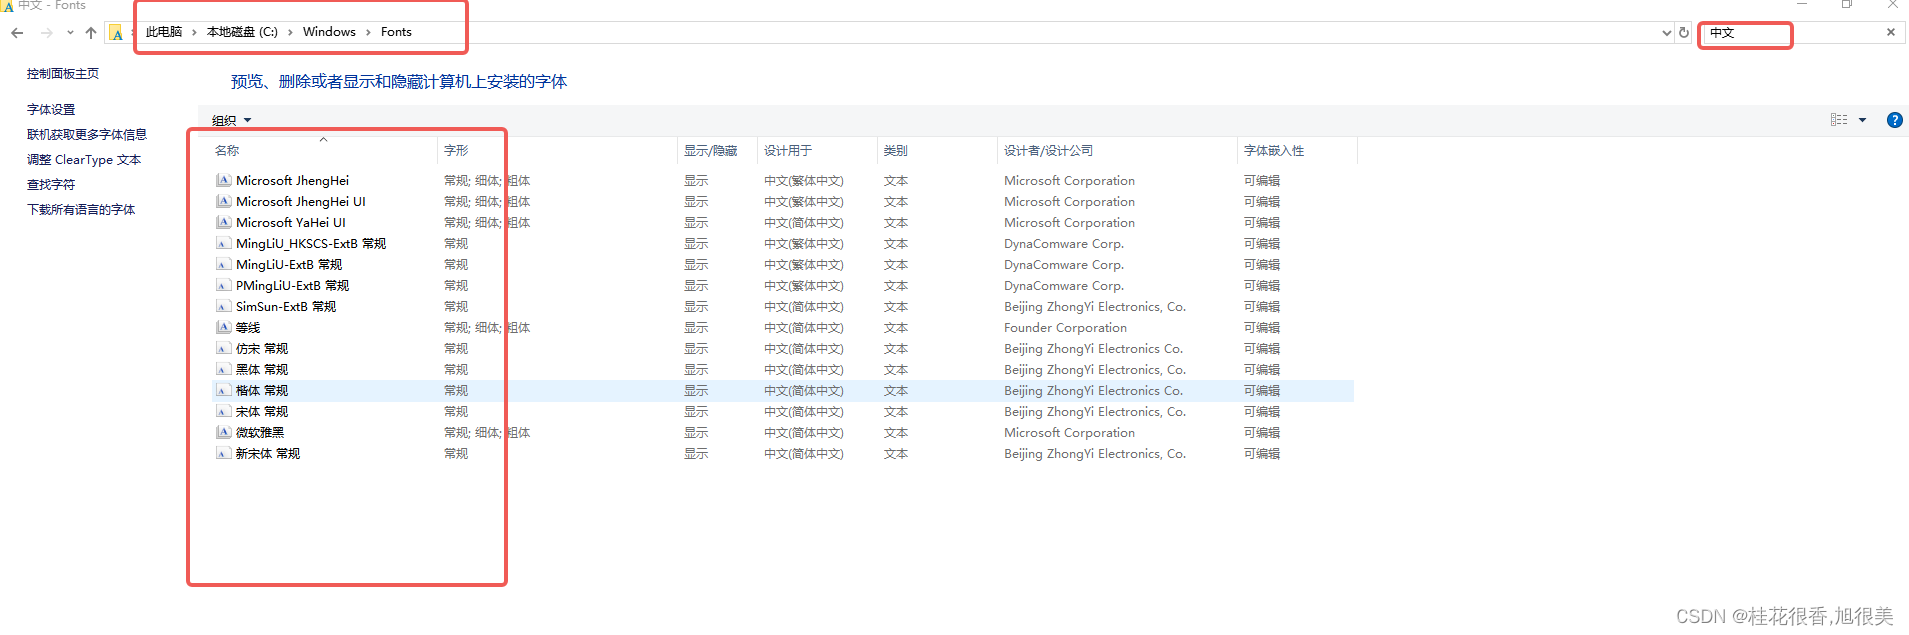
Task: Select 等线 font icon
Action: click(224, 328)
